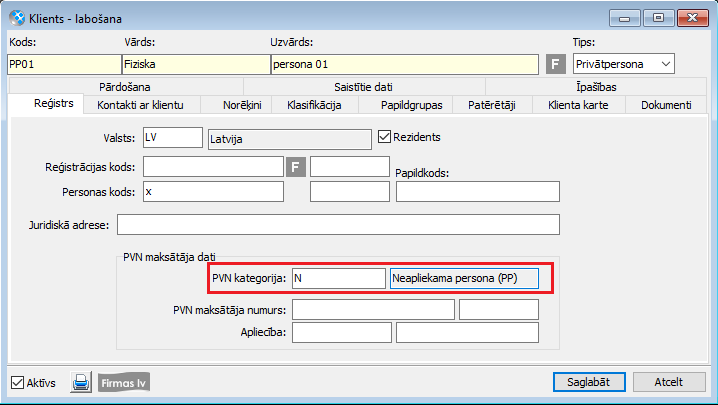
Task: Click the Uzvārds field with persona 01
Action: 405,64
